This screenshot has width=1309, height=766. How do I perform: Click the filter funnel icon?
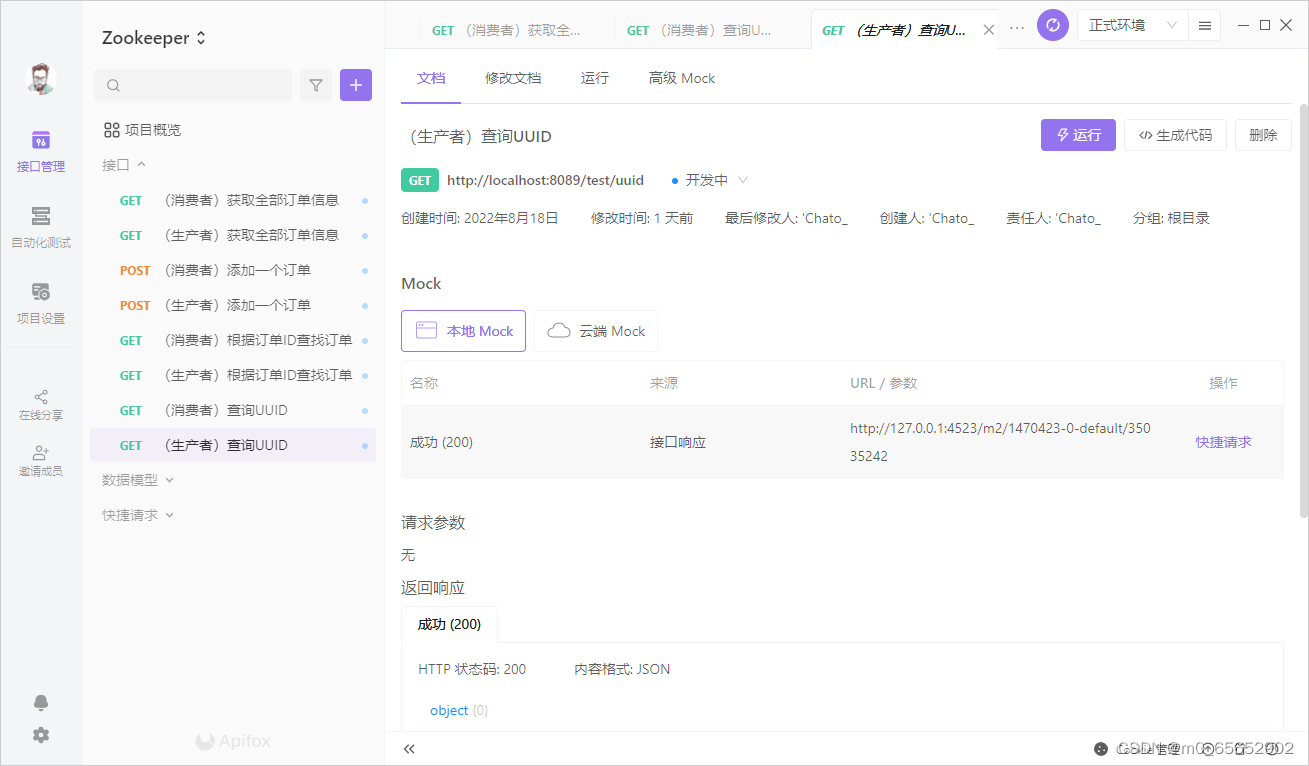pyautogui.click(x=316, y=85)
